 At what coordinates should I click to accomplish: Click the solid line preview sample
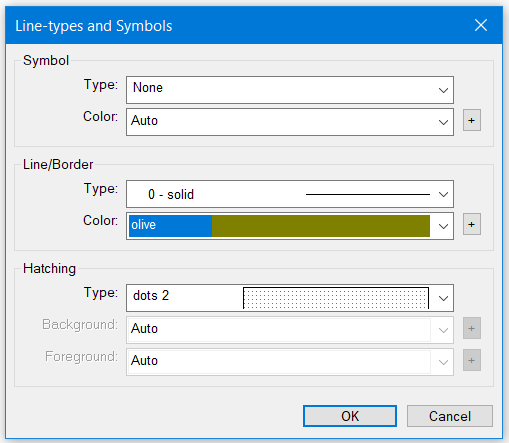click(x=368, y=194)
